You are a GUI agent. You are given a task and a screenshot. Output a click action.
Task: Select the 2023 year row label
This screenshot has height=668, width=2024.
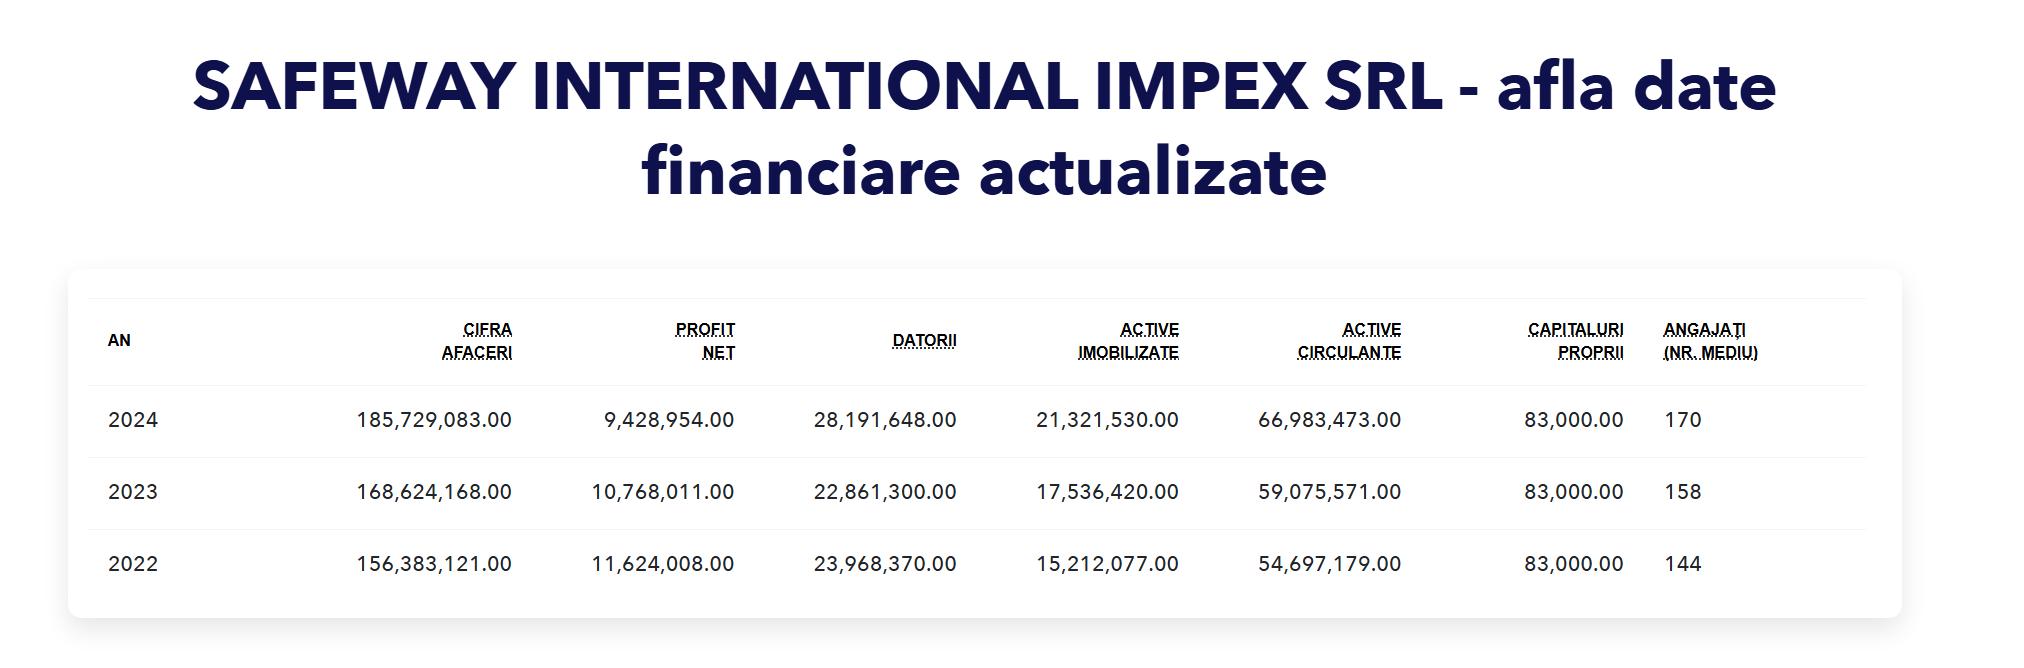click(x=133, y=492)
